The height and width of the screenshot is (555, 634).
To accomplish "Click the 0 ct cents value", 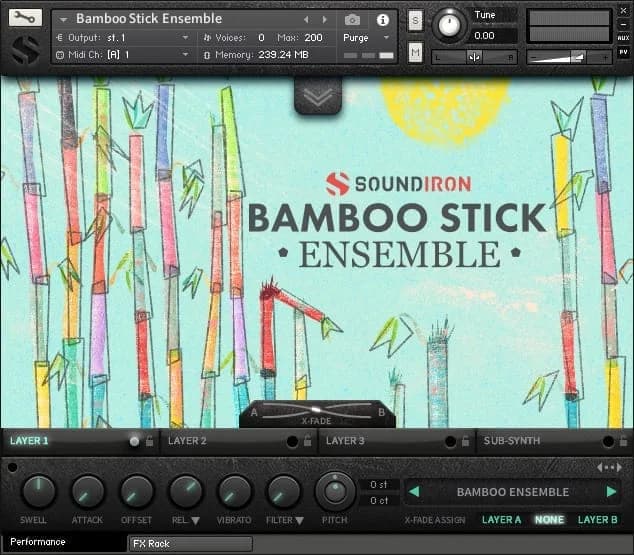I will click(x=379, y=500).
